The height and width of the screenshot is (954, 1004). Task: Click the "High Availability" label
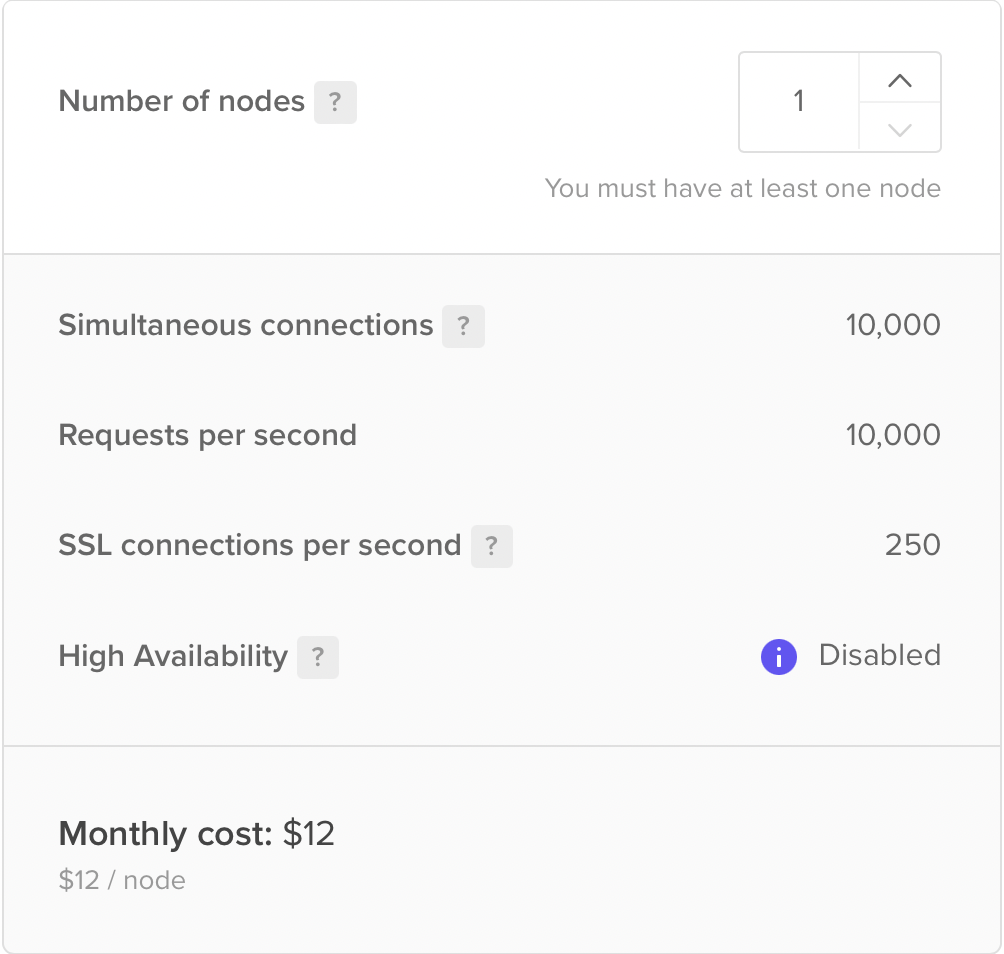173,657
